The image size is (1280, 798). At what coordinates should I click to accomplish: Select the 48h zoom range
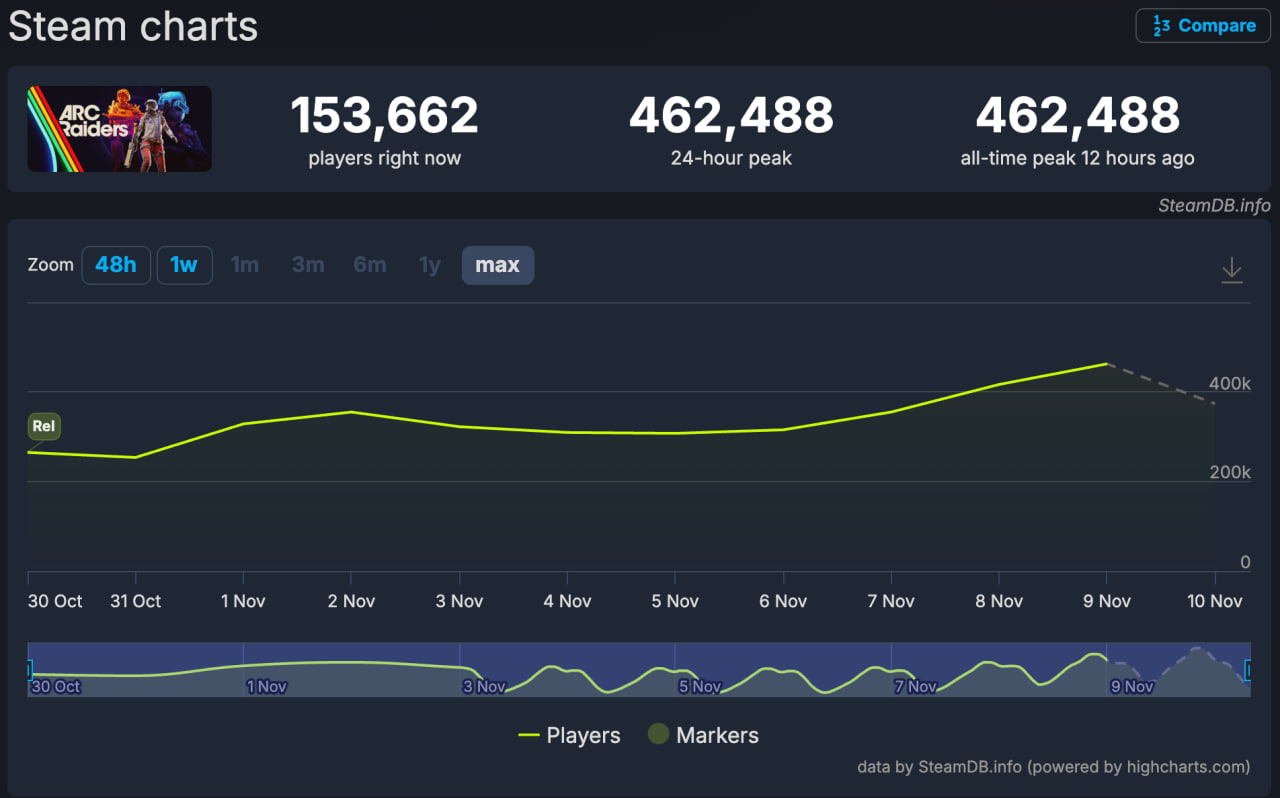pyautogui.click(x=116, y=265)
